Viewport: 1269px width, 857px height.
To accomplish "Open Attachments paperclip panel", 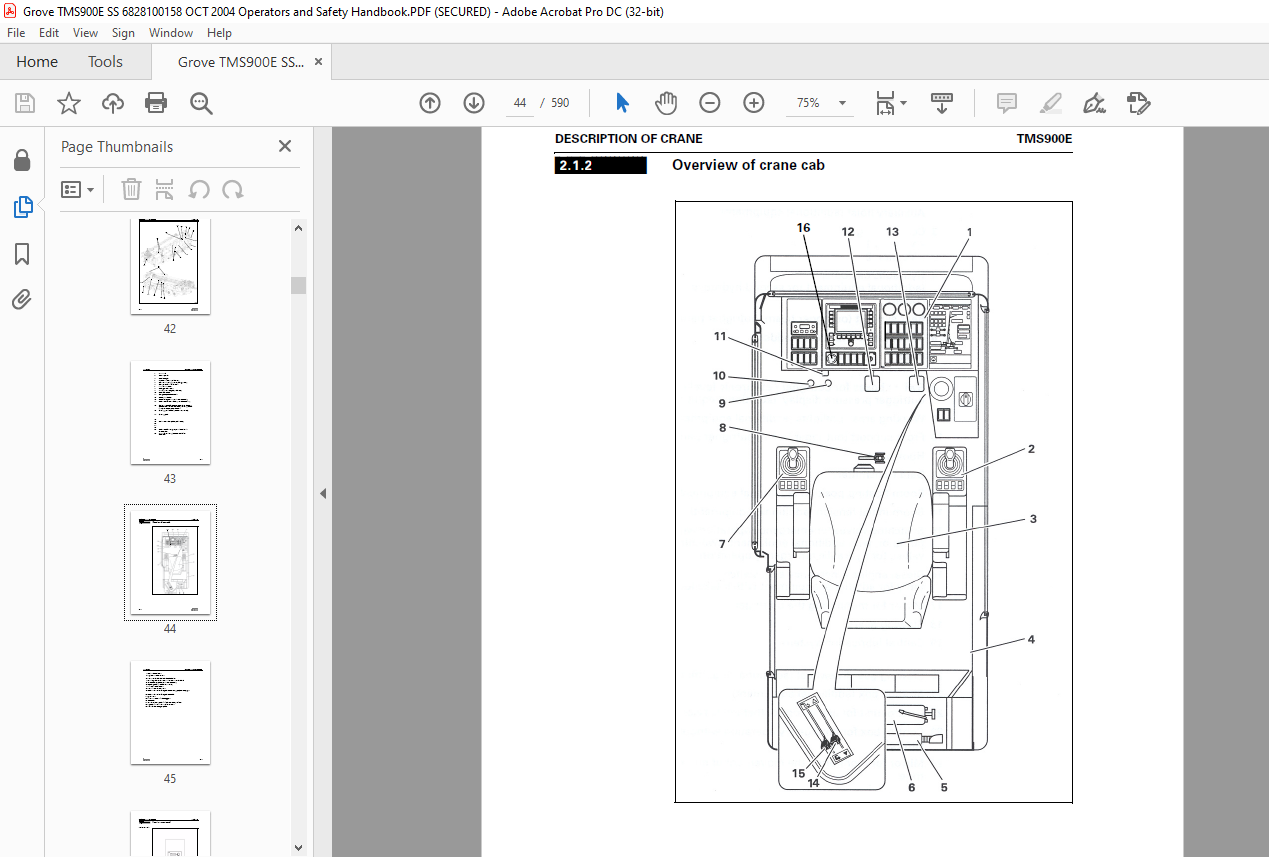I will coord(22,299).
